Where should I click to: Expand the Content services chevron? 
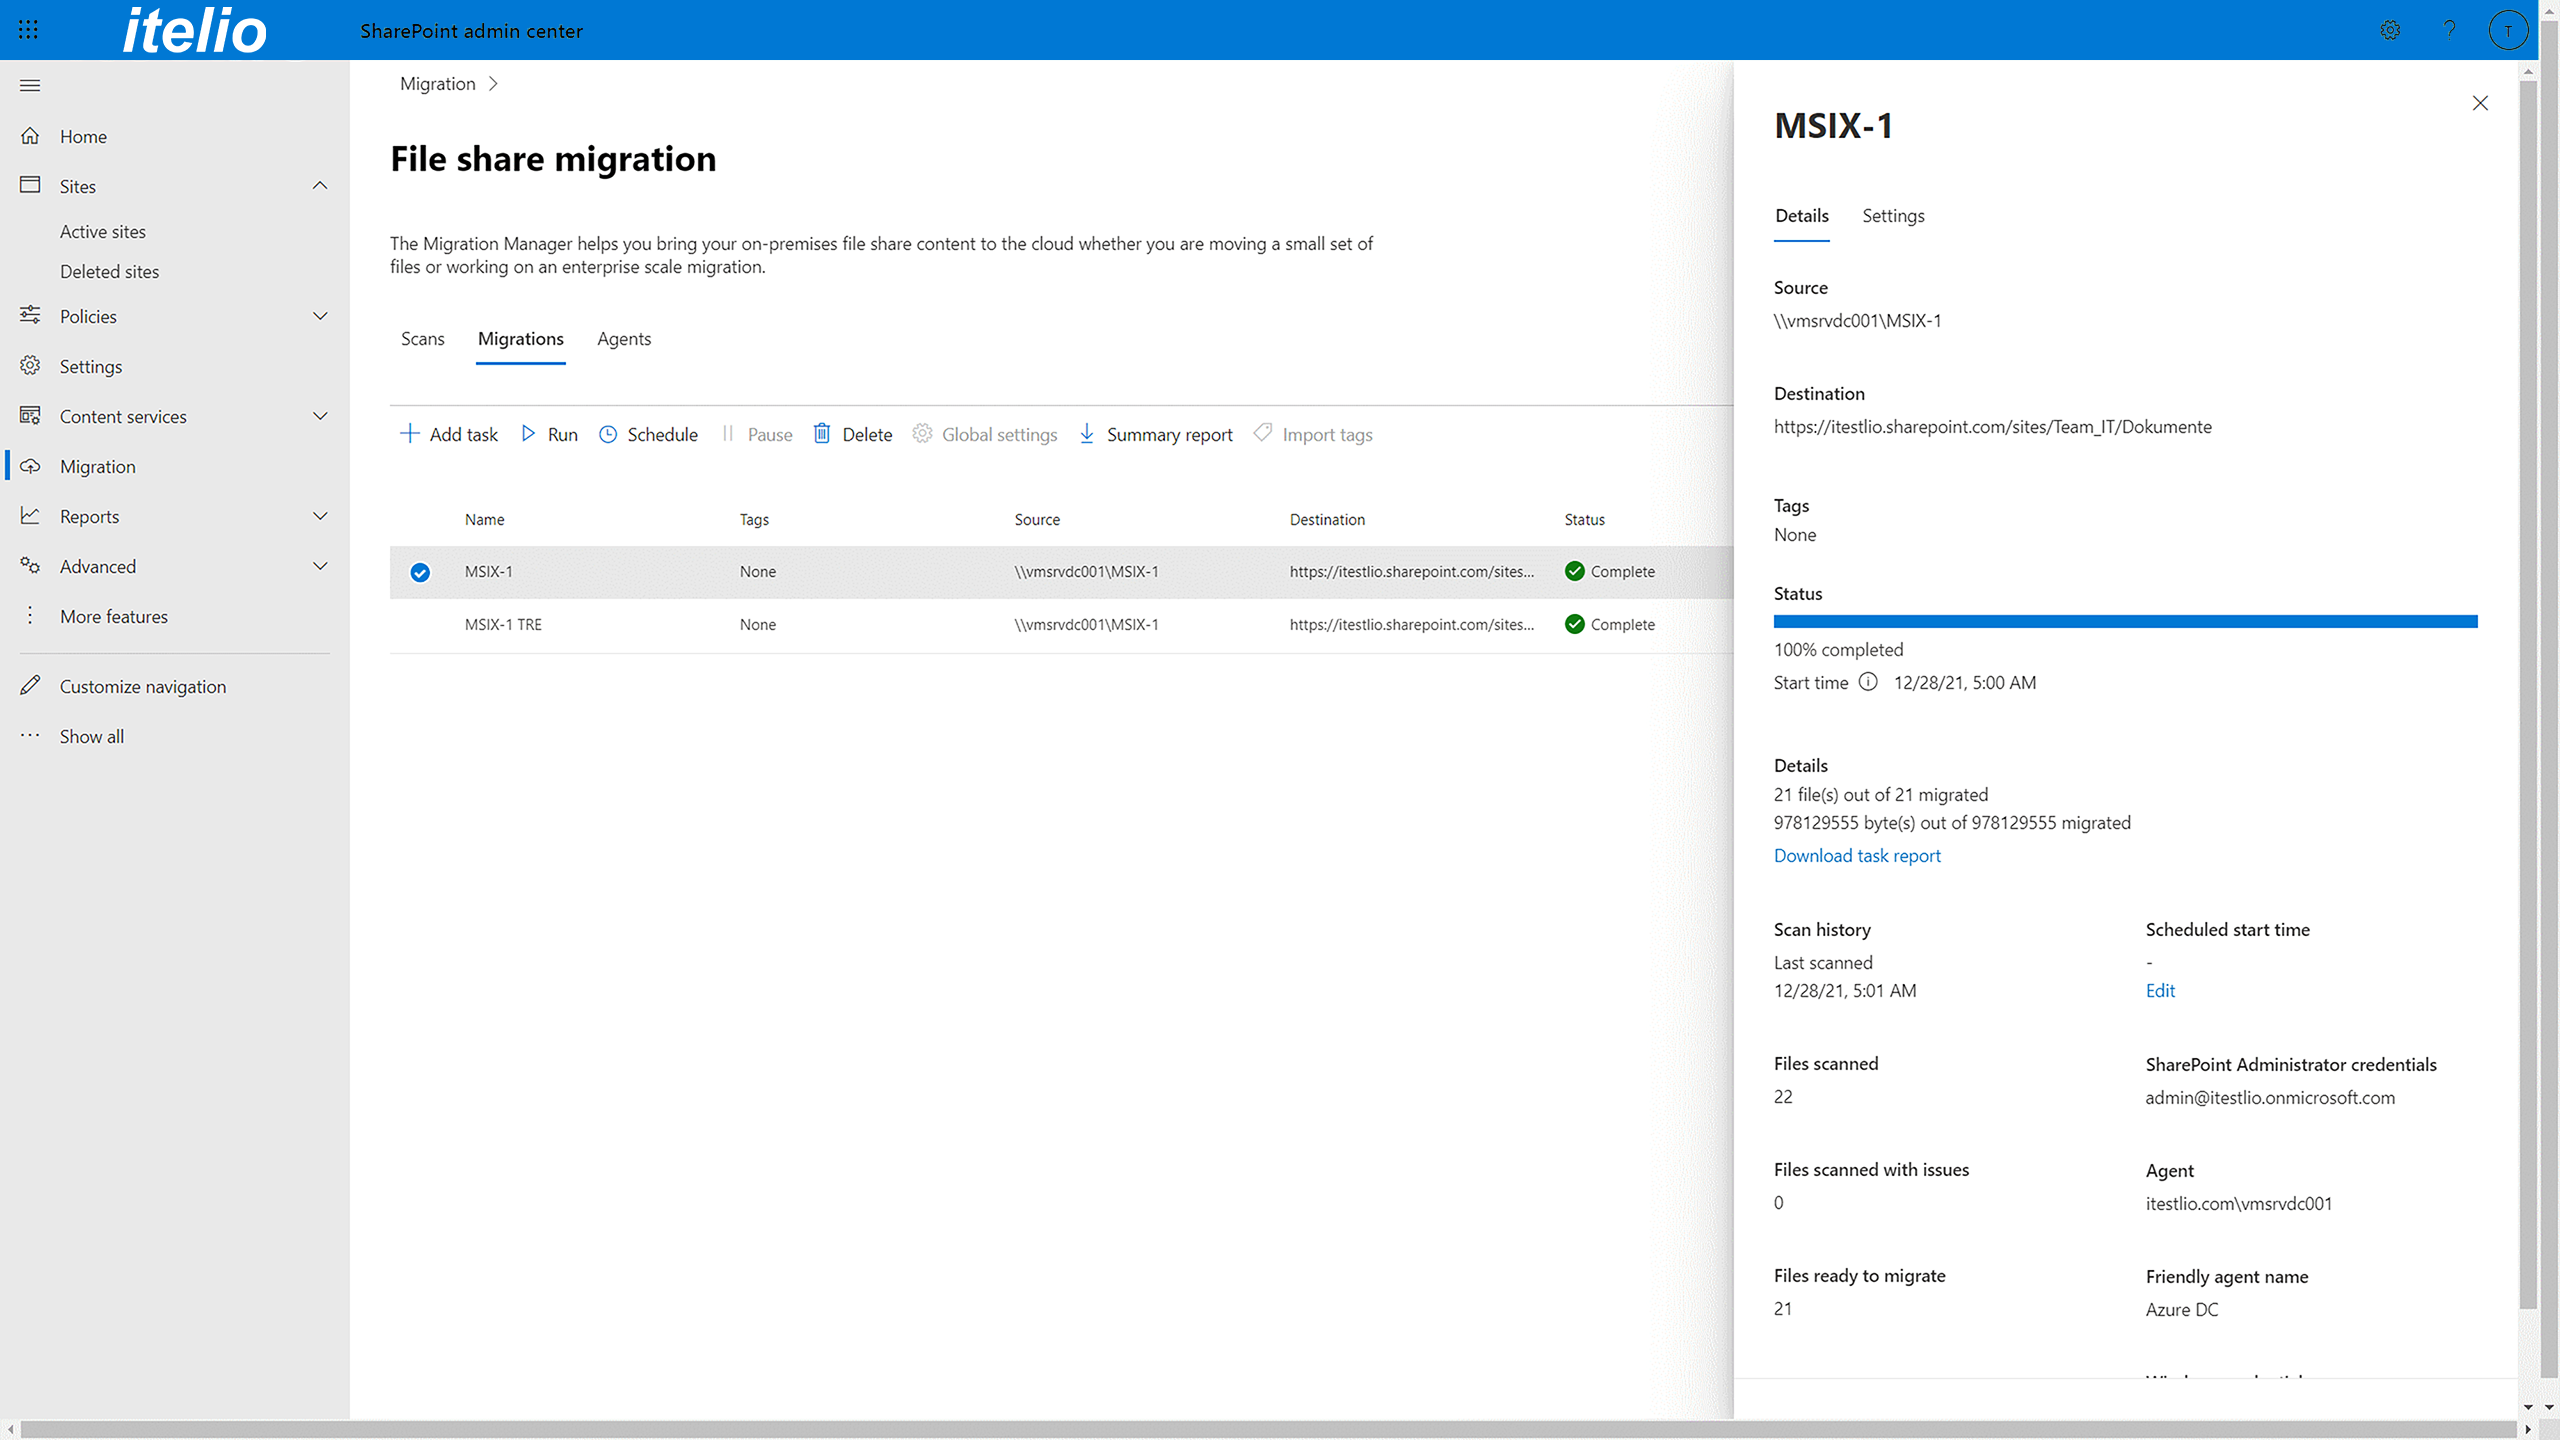point(320,416)
